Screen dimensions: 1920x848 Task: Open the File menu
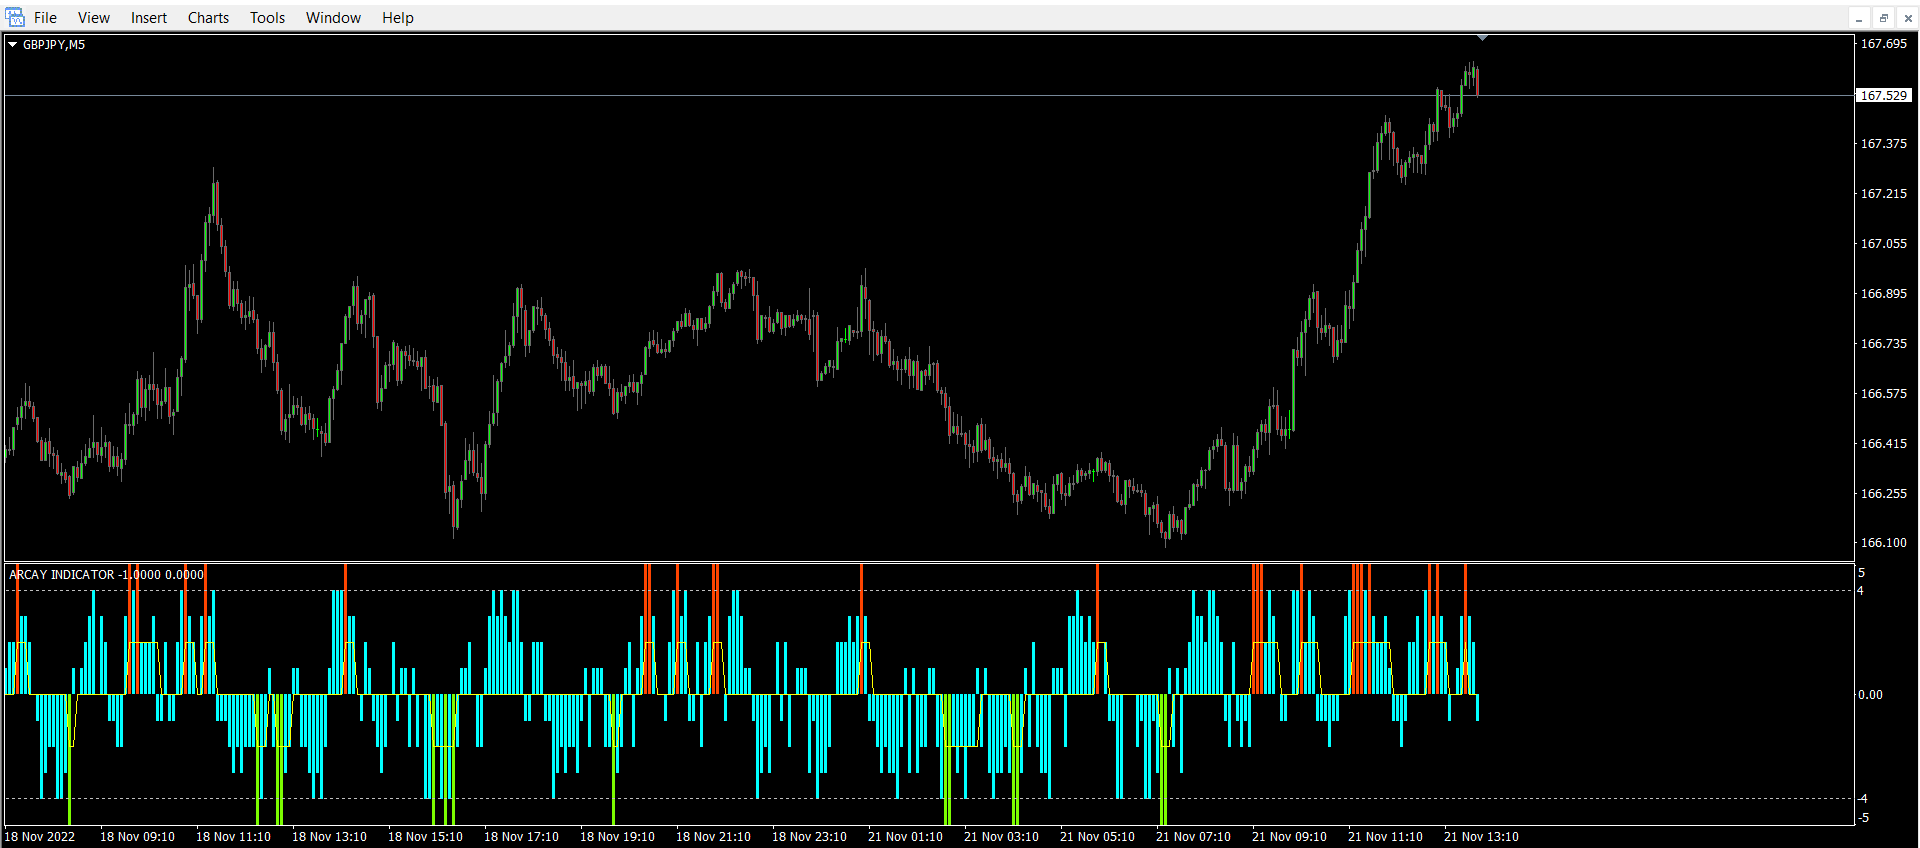tap(45, 18)
